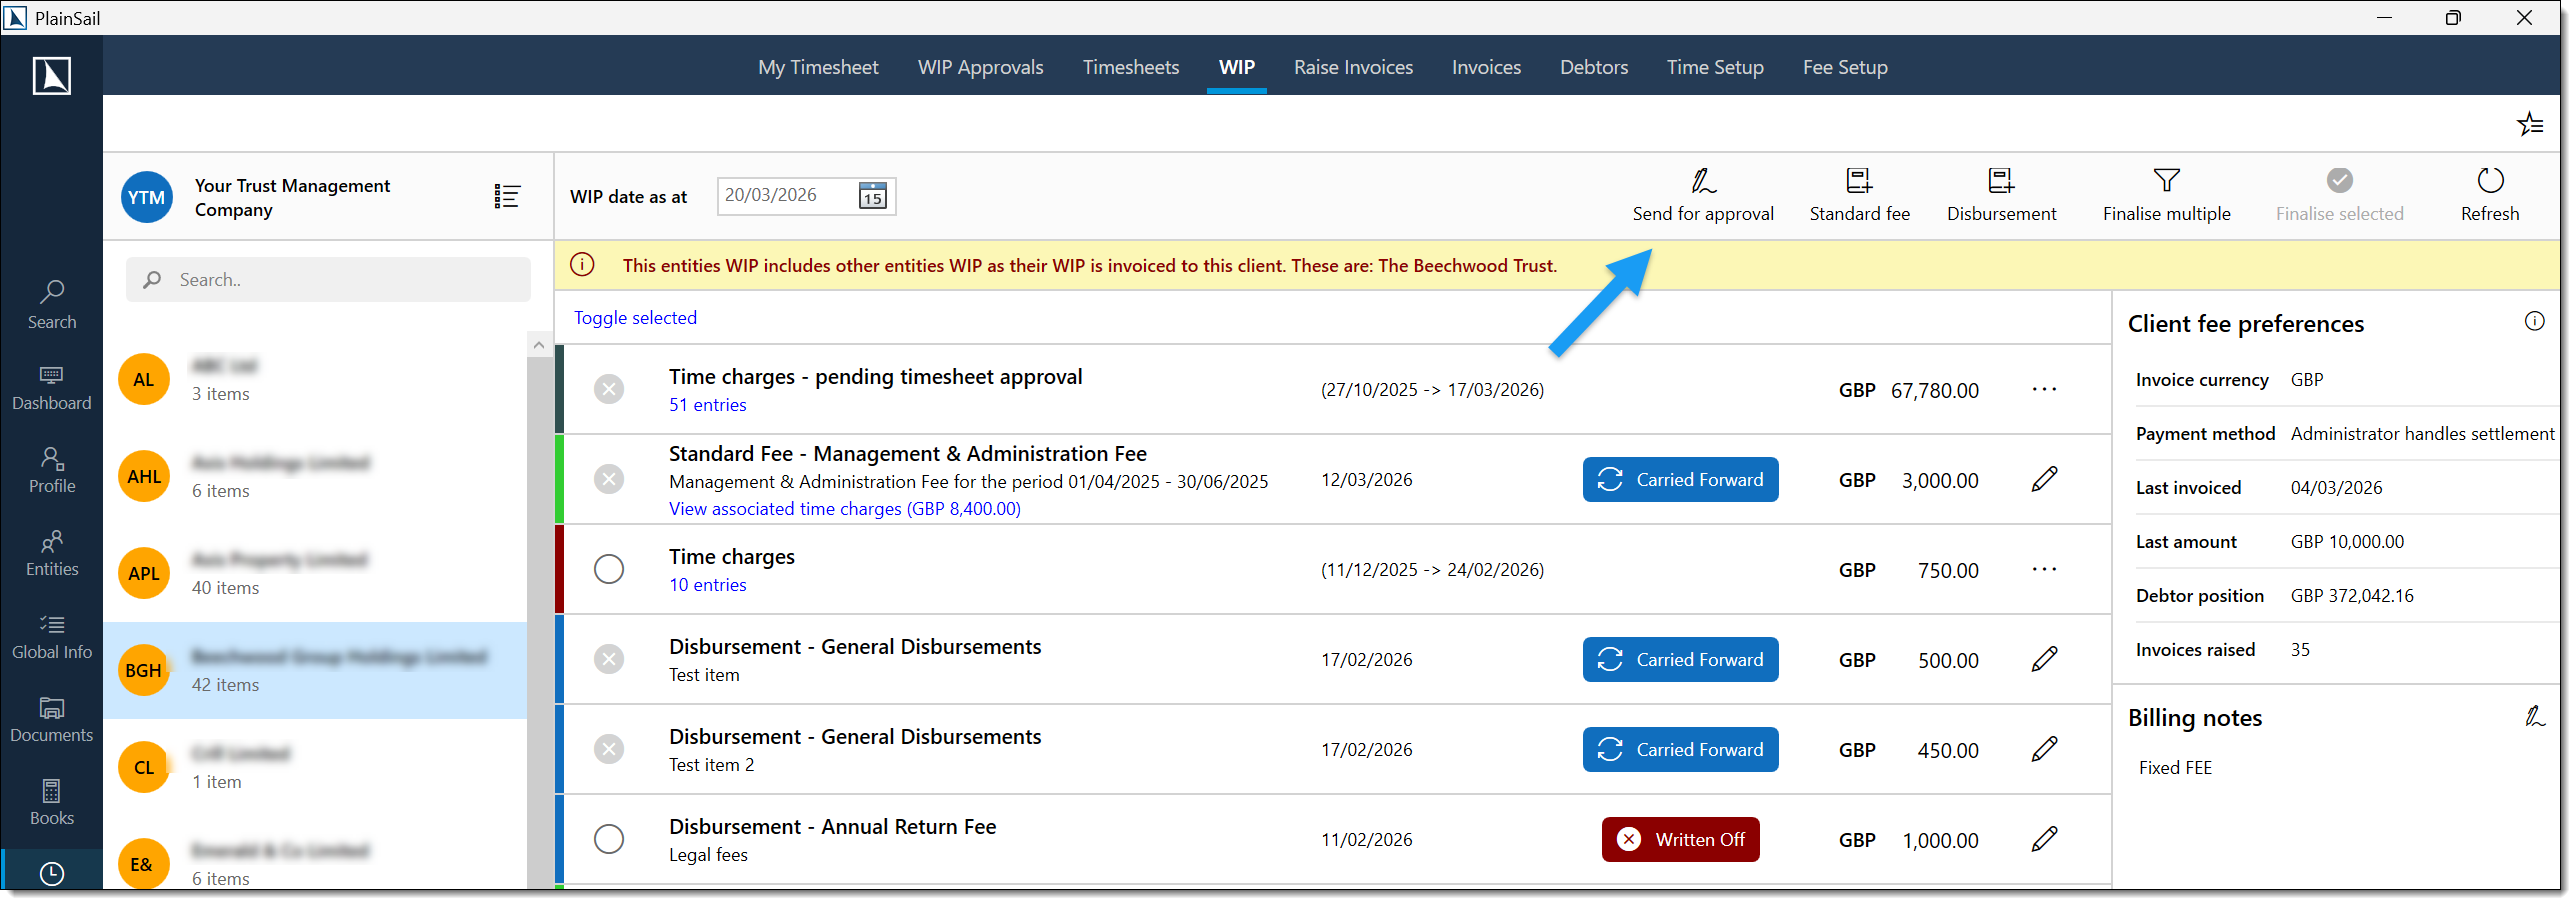
Task: Open the Debtors tab
Action: 1593,67
